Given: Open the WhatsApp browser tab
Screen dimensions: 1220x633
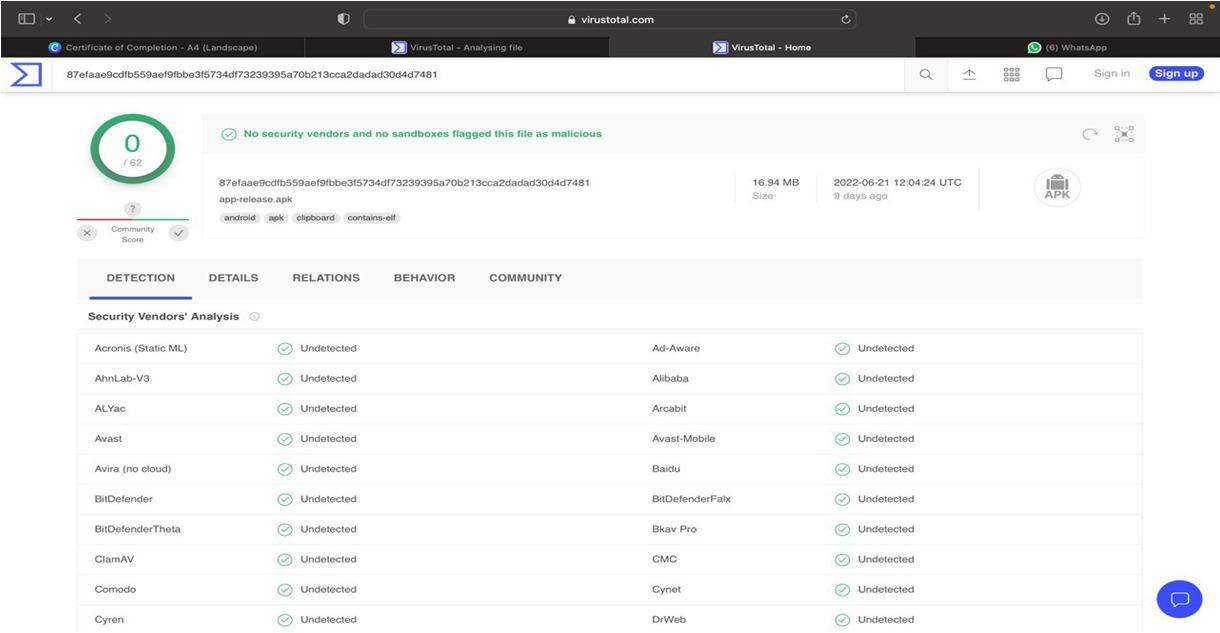Looking at the screenshot, I should click(1067, 47).
